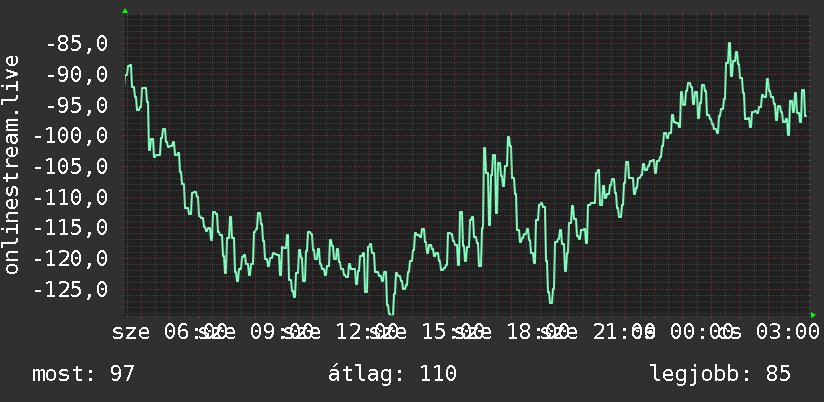The image size is (824, 402).
Task: Click the -110,0 y-axis label
Action: pos(70,198)
